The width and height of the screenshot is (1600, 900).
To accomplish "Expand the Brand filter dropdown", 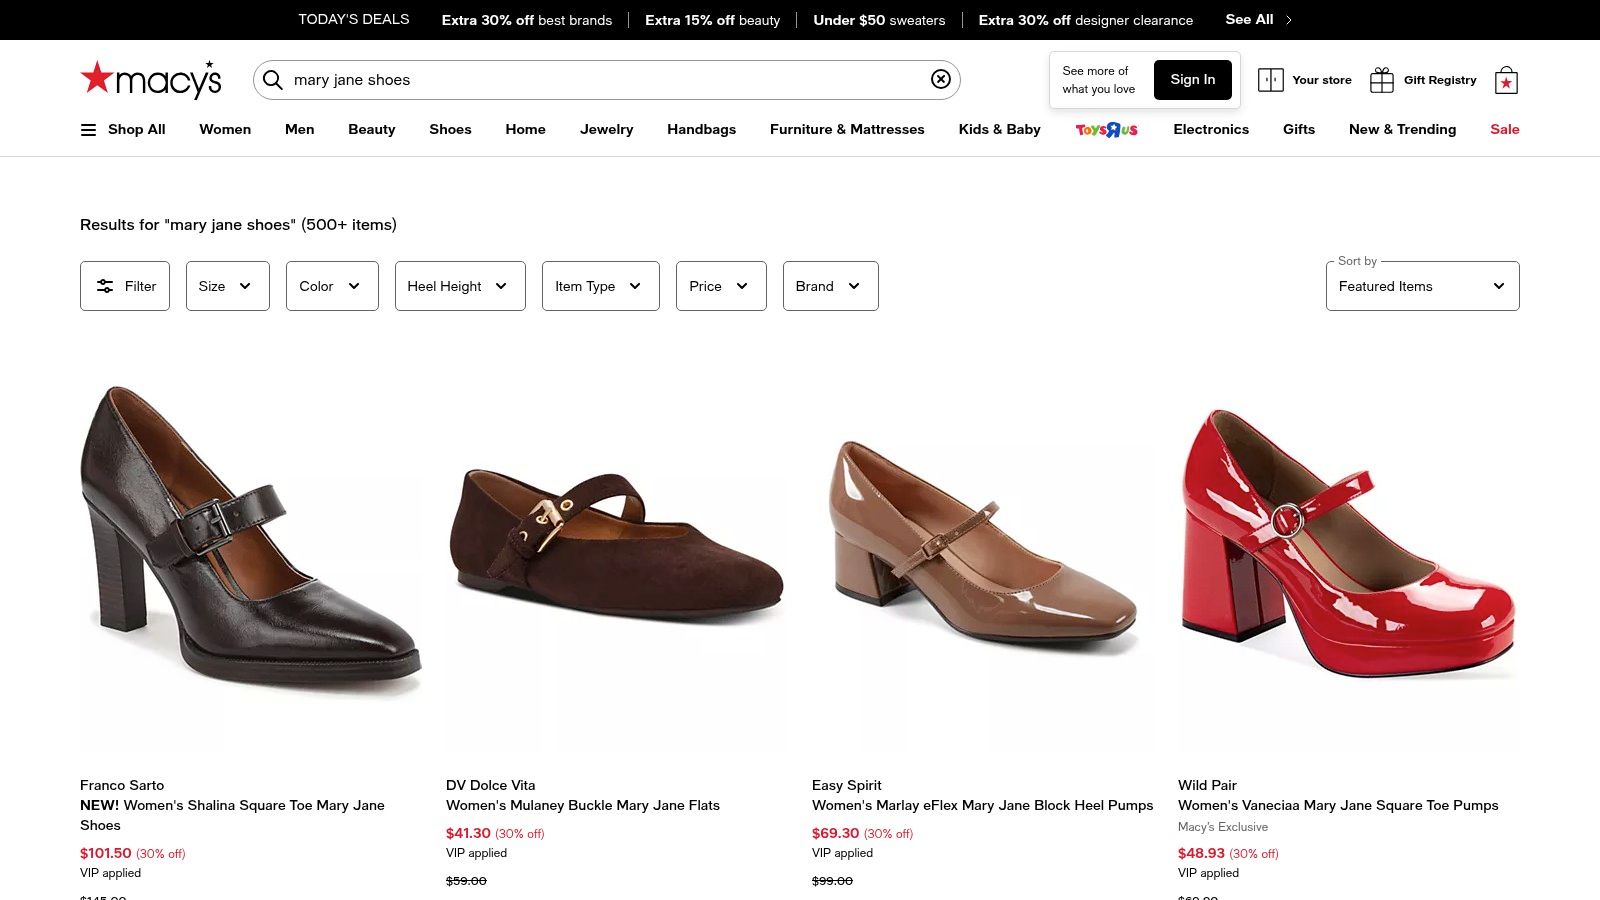I will point(830,286).
